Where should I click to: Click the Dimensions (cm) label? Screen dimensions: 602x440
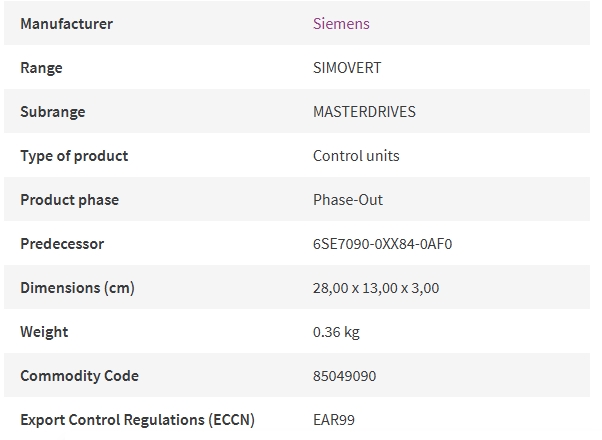[77, 288]
